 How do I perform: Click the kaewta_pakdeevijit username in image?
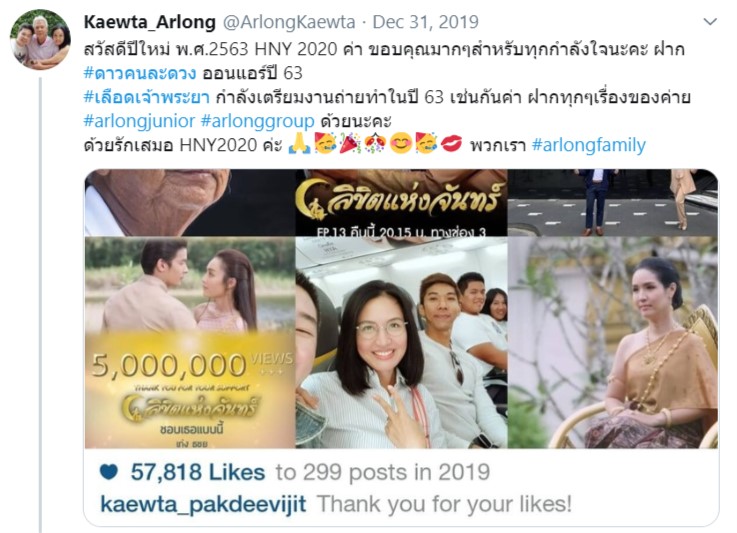(x=203, y=504)
